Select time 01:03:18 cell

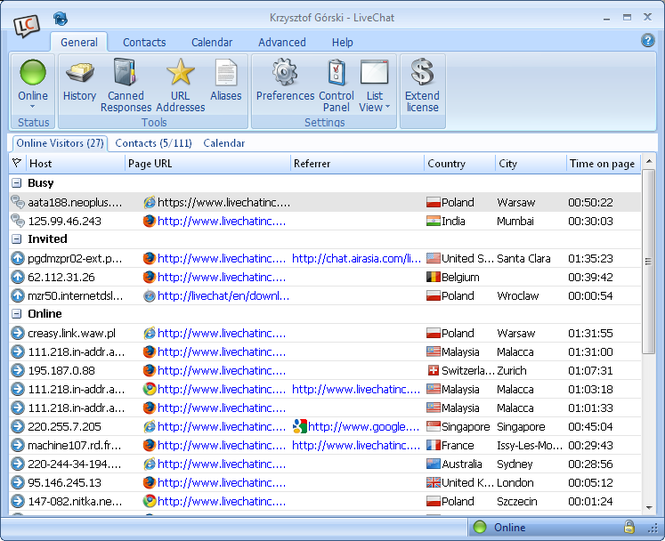coord(590,389)
